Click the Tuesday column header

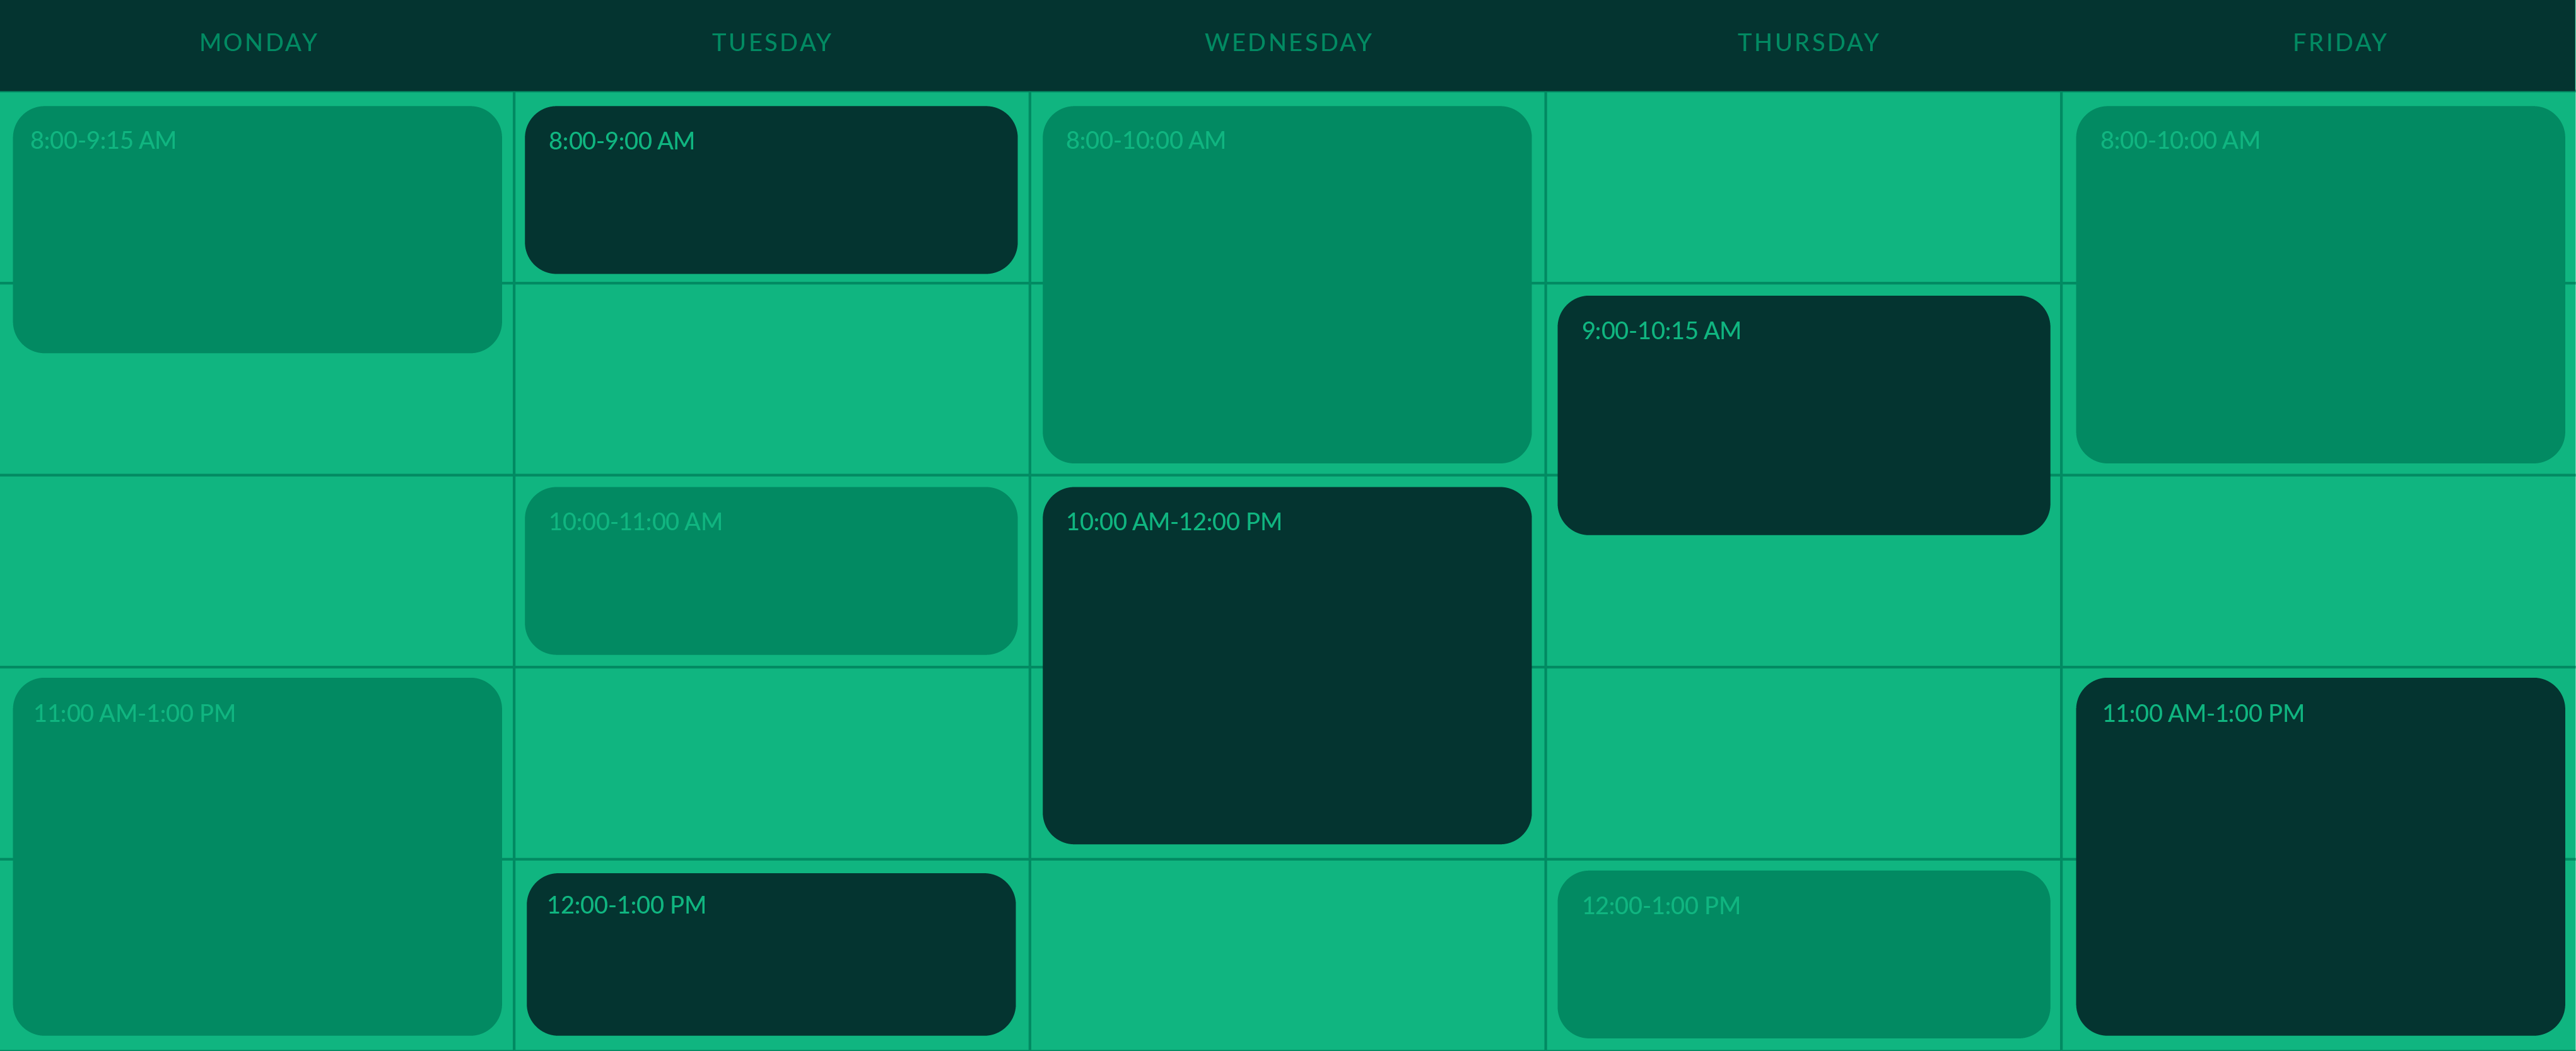pos(772,43)
